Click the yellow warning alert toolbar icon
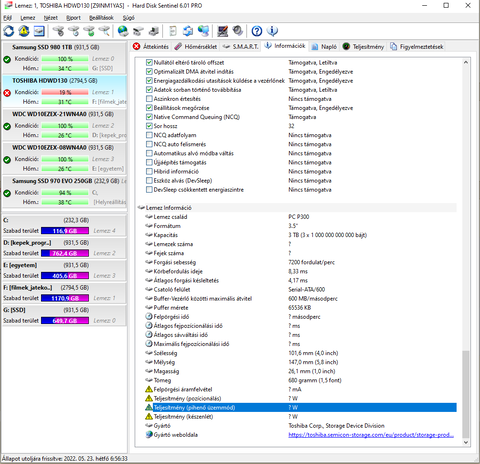 tap(24, 31)
